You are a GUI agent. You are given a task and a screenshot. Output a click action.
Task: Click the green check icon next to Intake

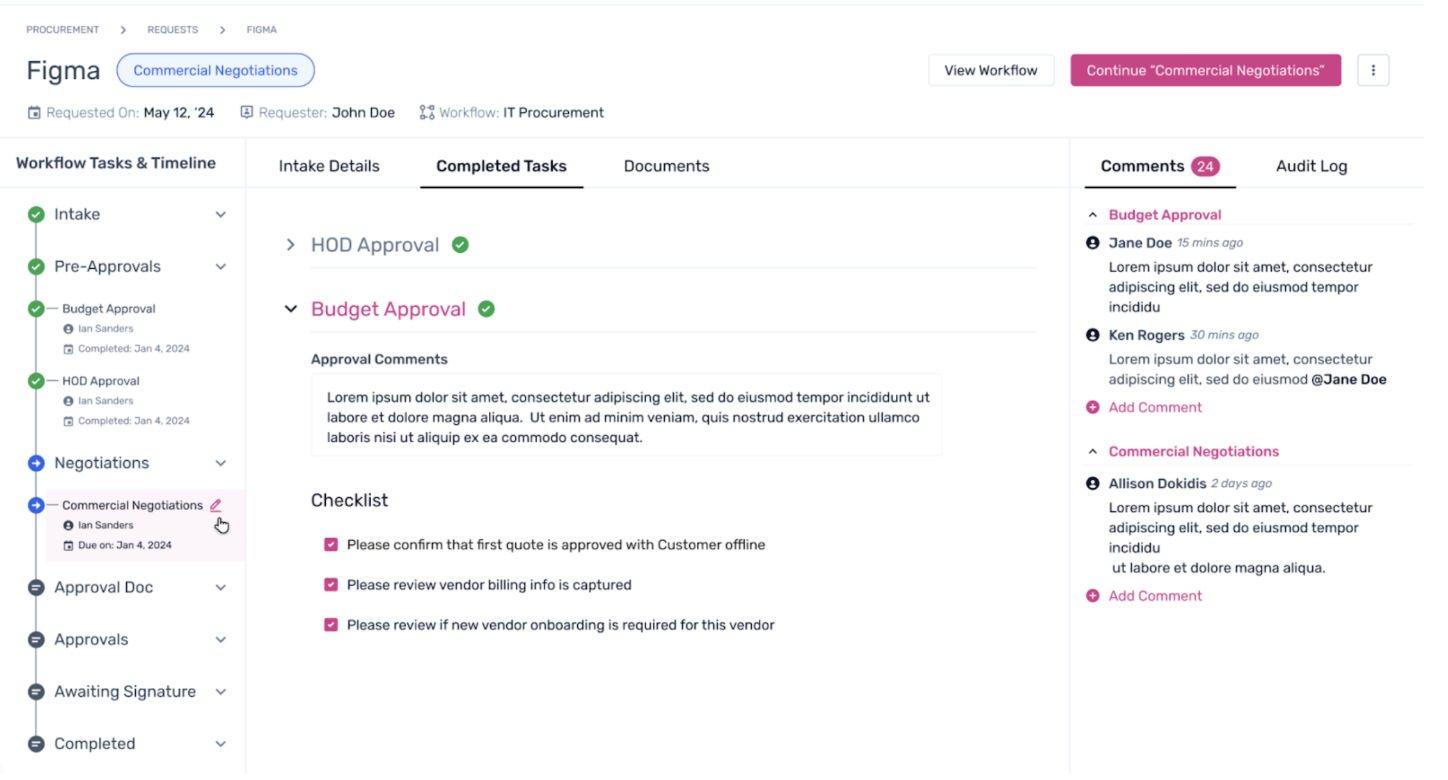pyautogui.click(x=36, y=214)
